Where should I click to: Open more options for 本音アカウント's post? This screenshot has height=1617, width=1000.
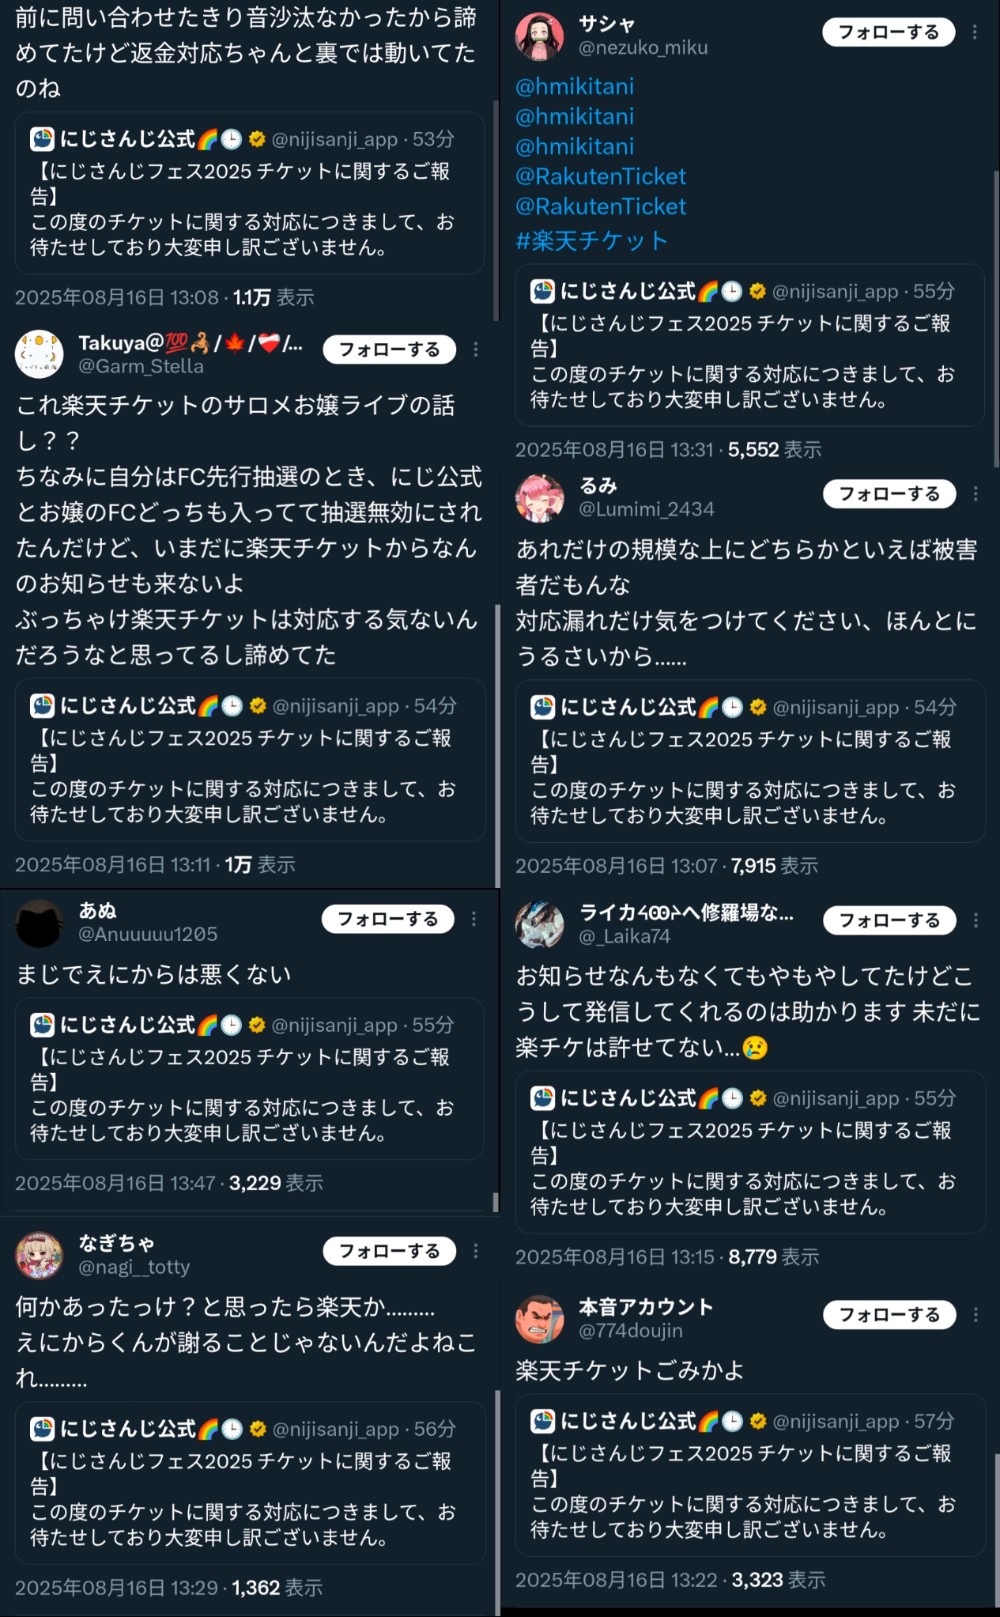point(976,1315)
